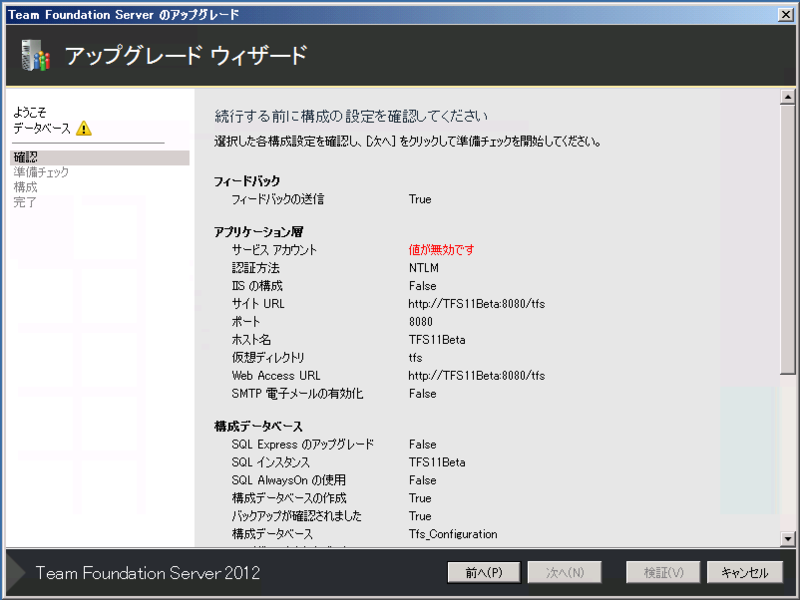Cancel the wizard with キャンセル
800x600 pixels.
[744, 572]
